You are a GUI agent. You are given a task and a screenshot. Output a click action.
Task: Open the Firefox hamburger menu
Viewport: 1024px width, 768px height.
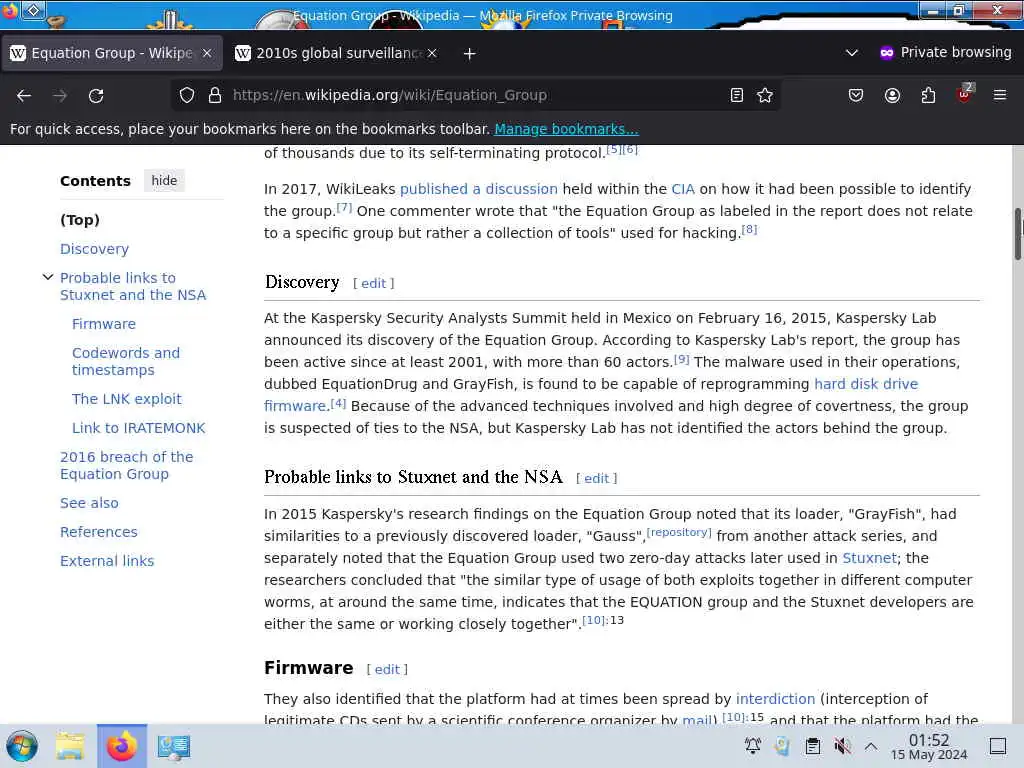coord(1000,95)
